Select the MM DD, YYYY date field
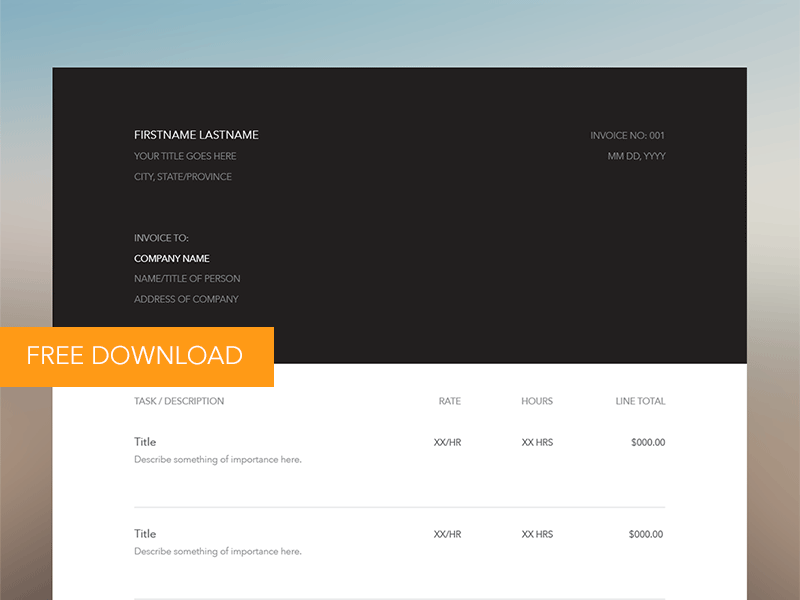Screen dimensions: 800x600 point(636,156)
